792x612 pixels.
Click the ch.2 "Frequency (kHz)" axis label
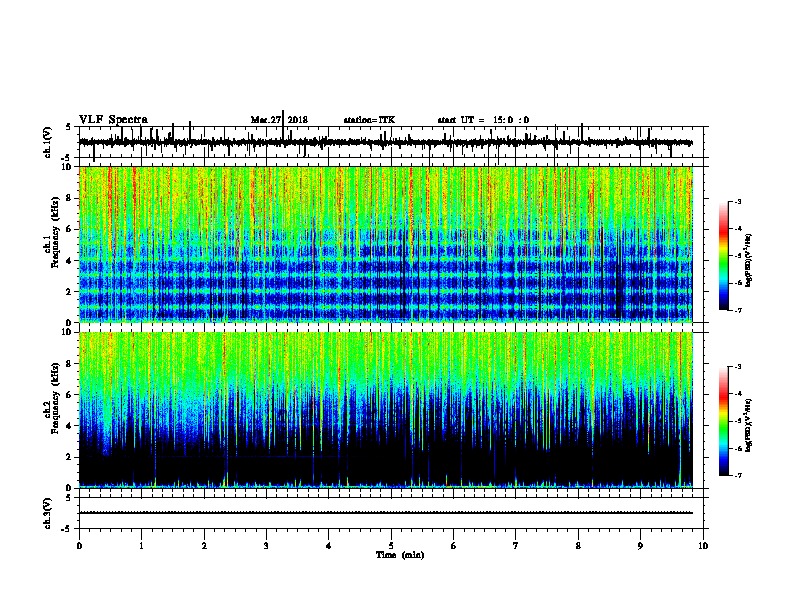[55, 398]
